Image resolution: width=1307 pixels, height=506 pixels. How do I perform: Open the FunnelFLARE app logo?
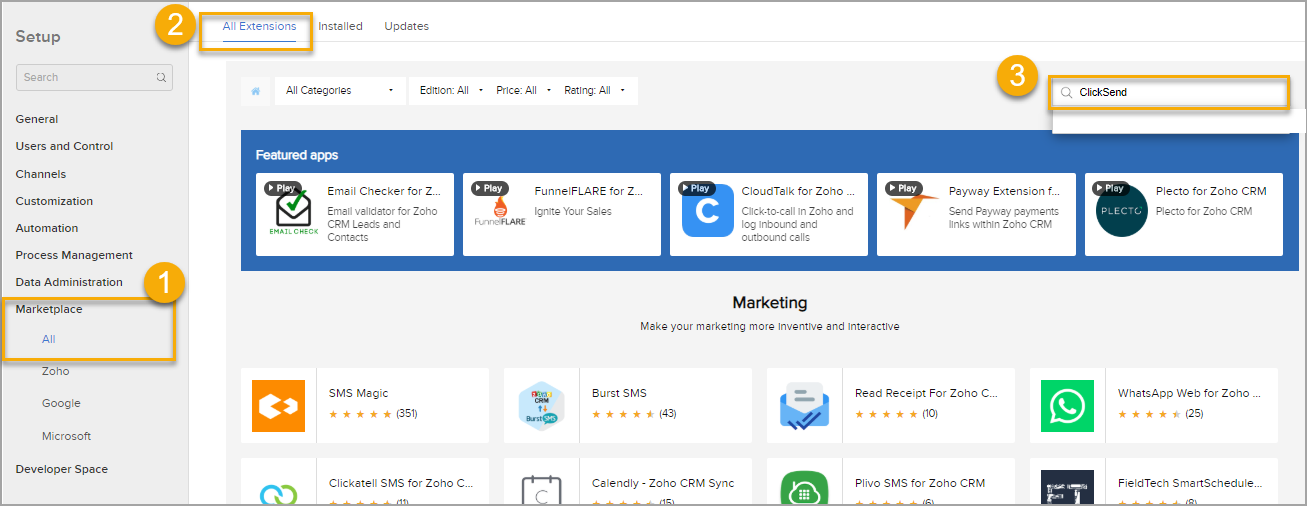pos(499,212)
